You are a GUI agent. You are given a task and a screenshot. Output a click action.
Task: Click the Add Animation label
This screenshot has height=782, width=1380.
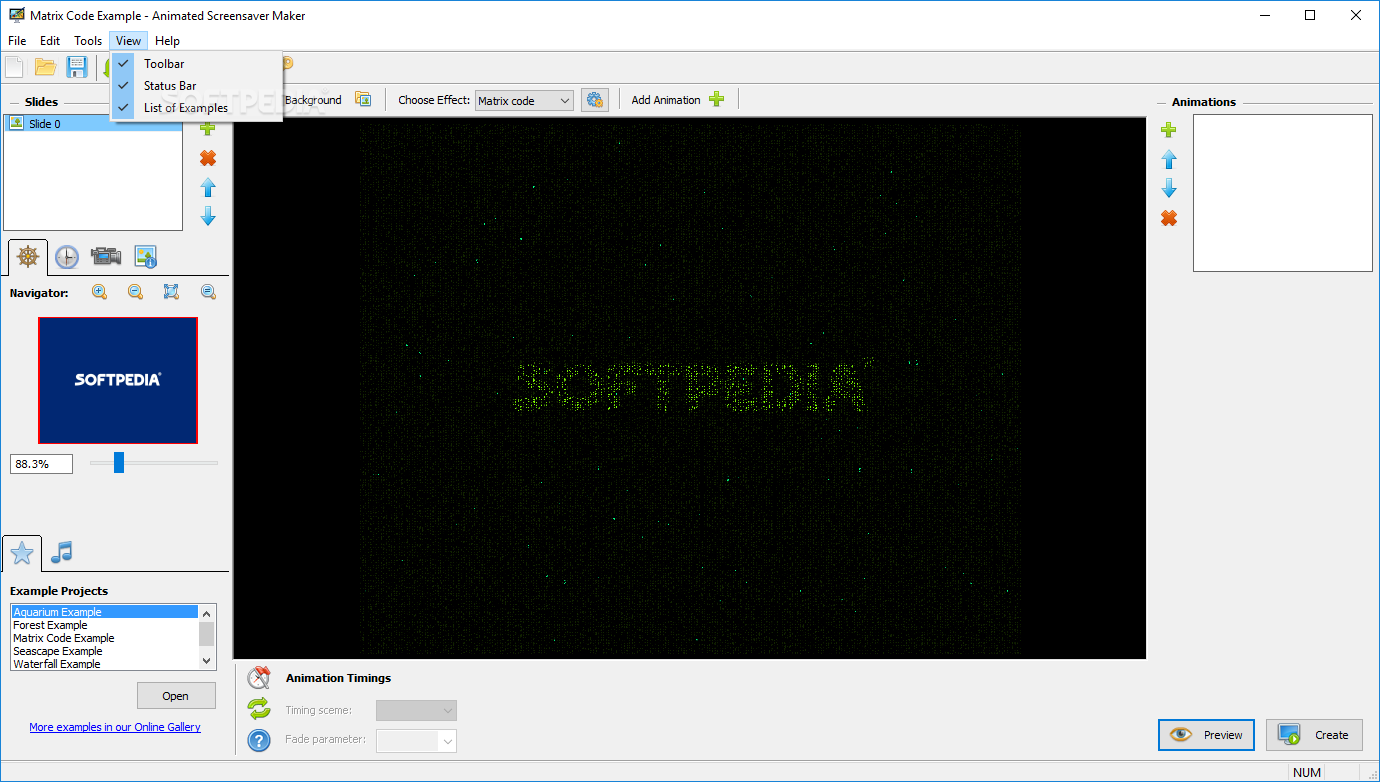(x=666, y=100)
